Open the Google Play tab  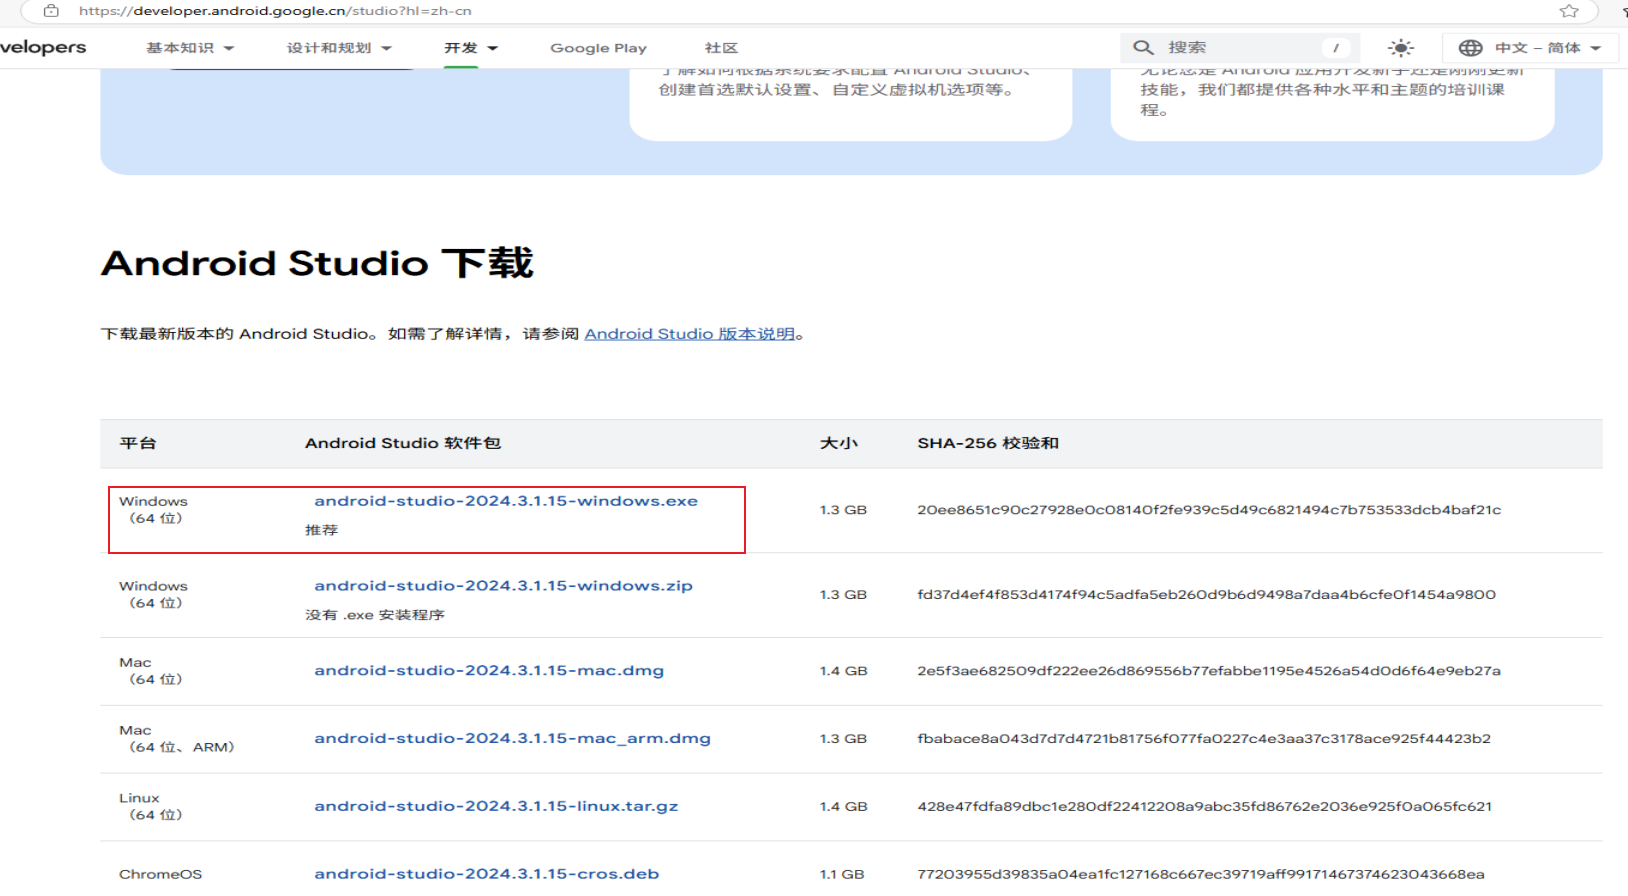tap(598, 48)
